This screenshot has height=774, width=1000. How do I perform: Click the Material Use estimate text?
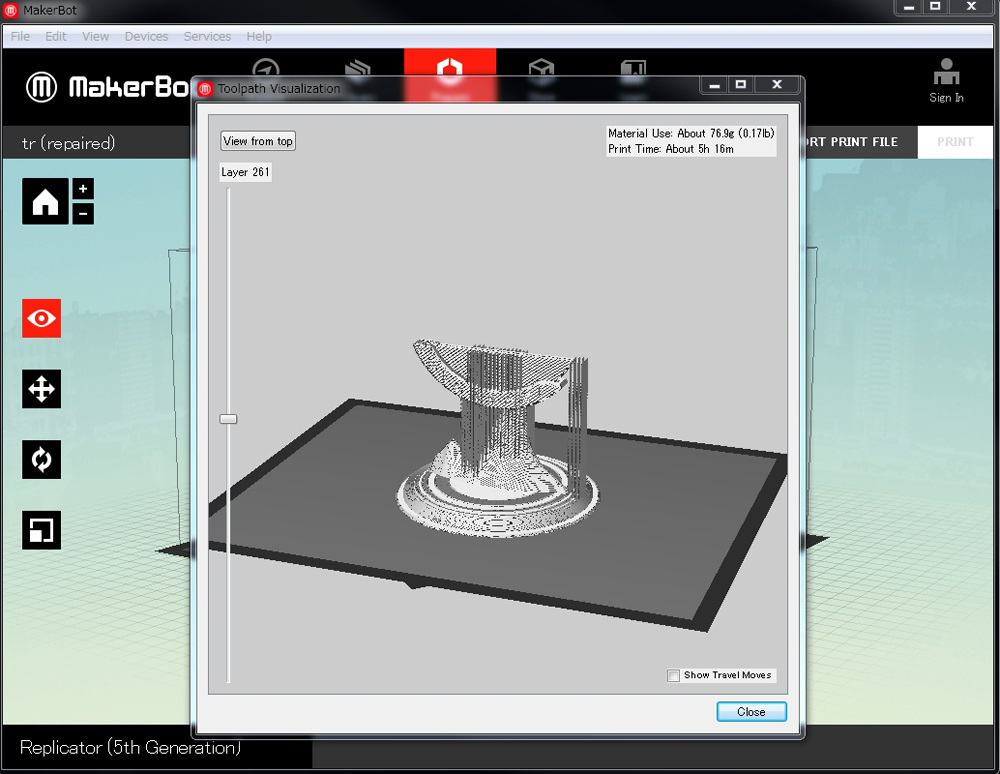click(691, 133)
